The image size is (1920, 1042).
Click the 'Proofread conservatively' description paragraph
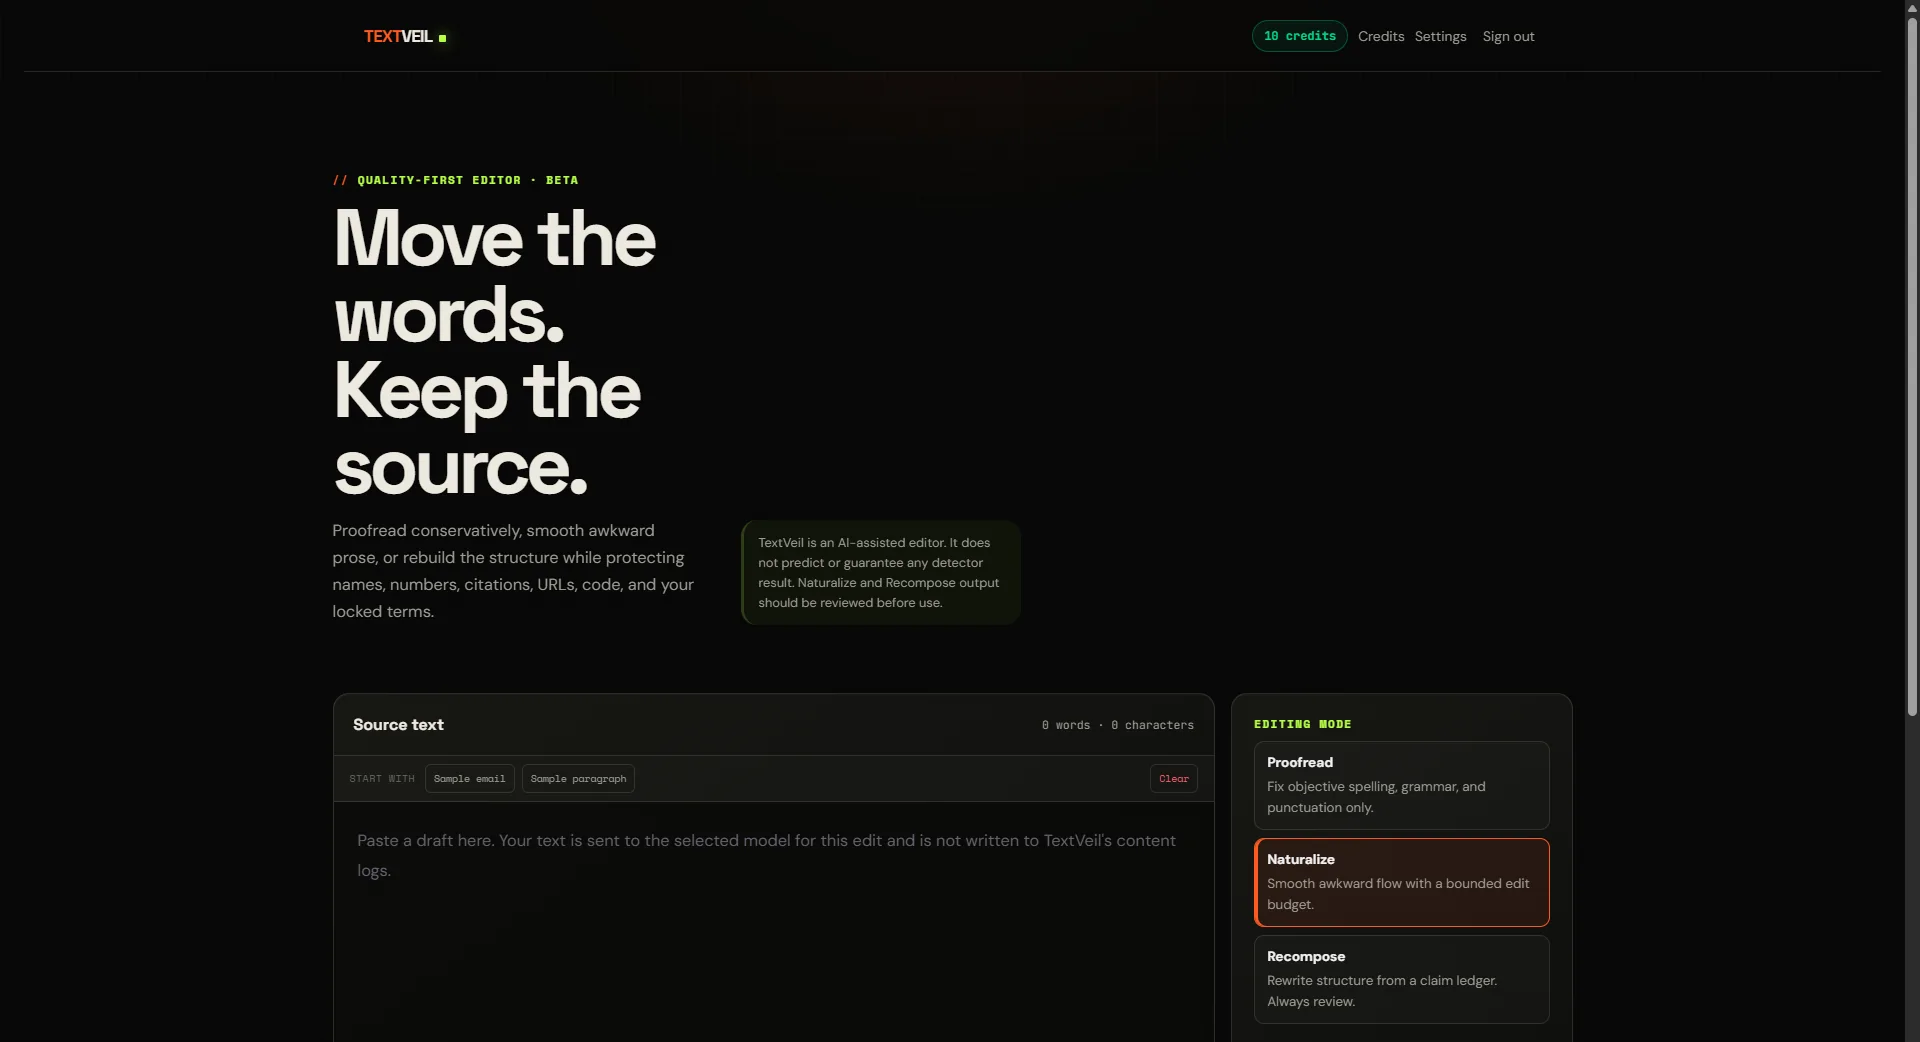click(514, 571)
